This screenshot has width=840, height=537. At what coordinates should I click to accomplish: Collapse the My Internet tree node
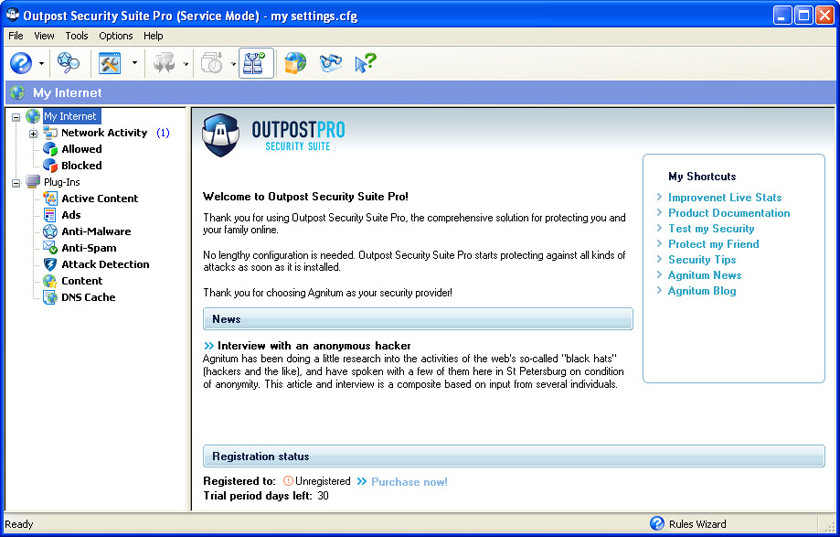tap(16, 117)
